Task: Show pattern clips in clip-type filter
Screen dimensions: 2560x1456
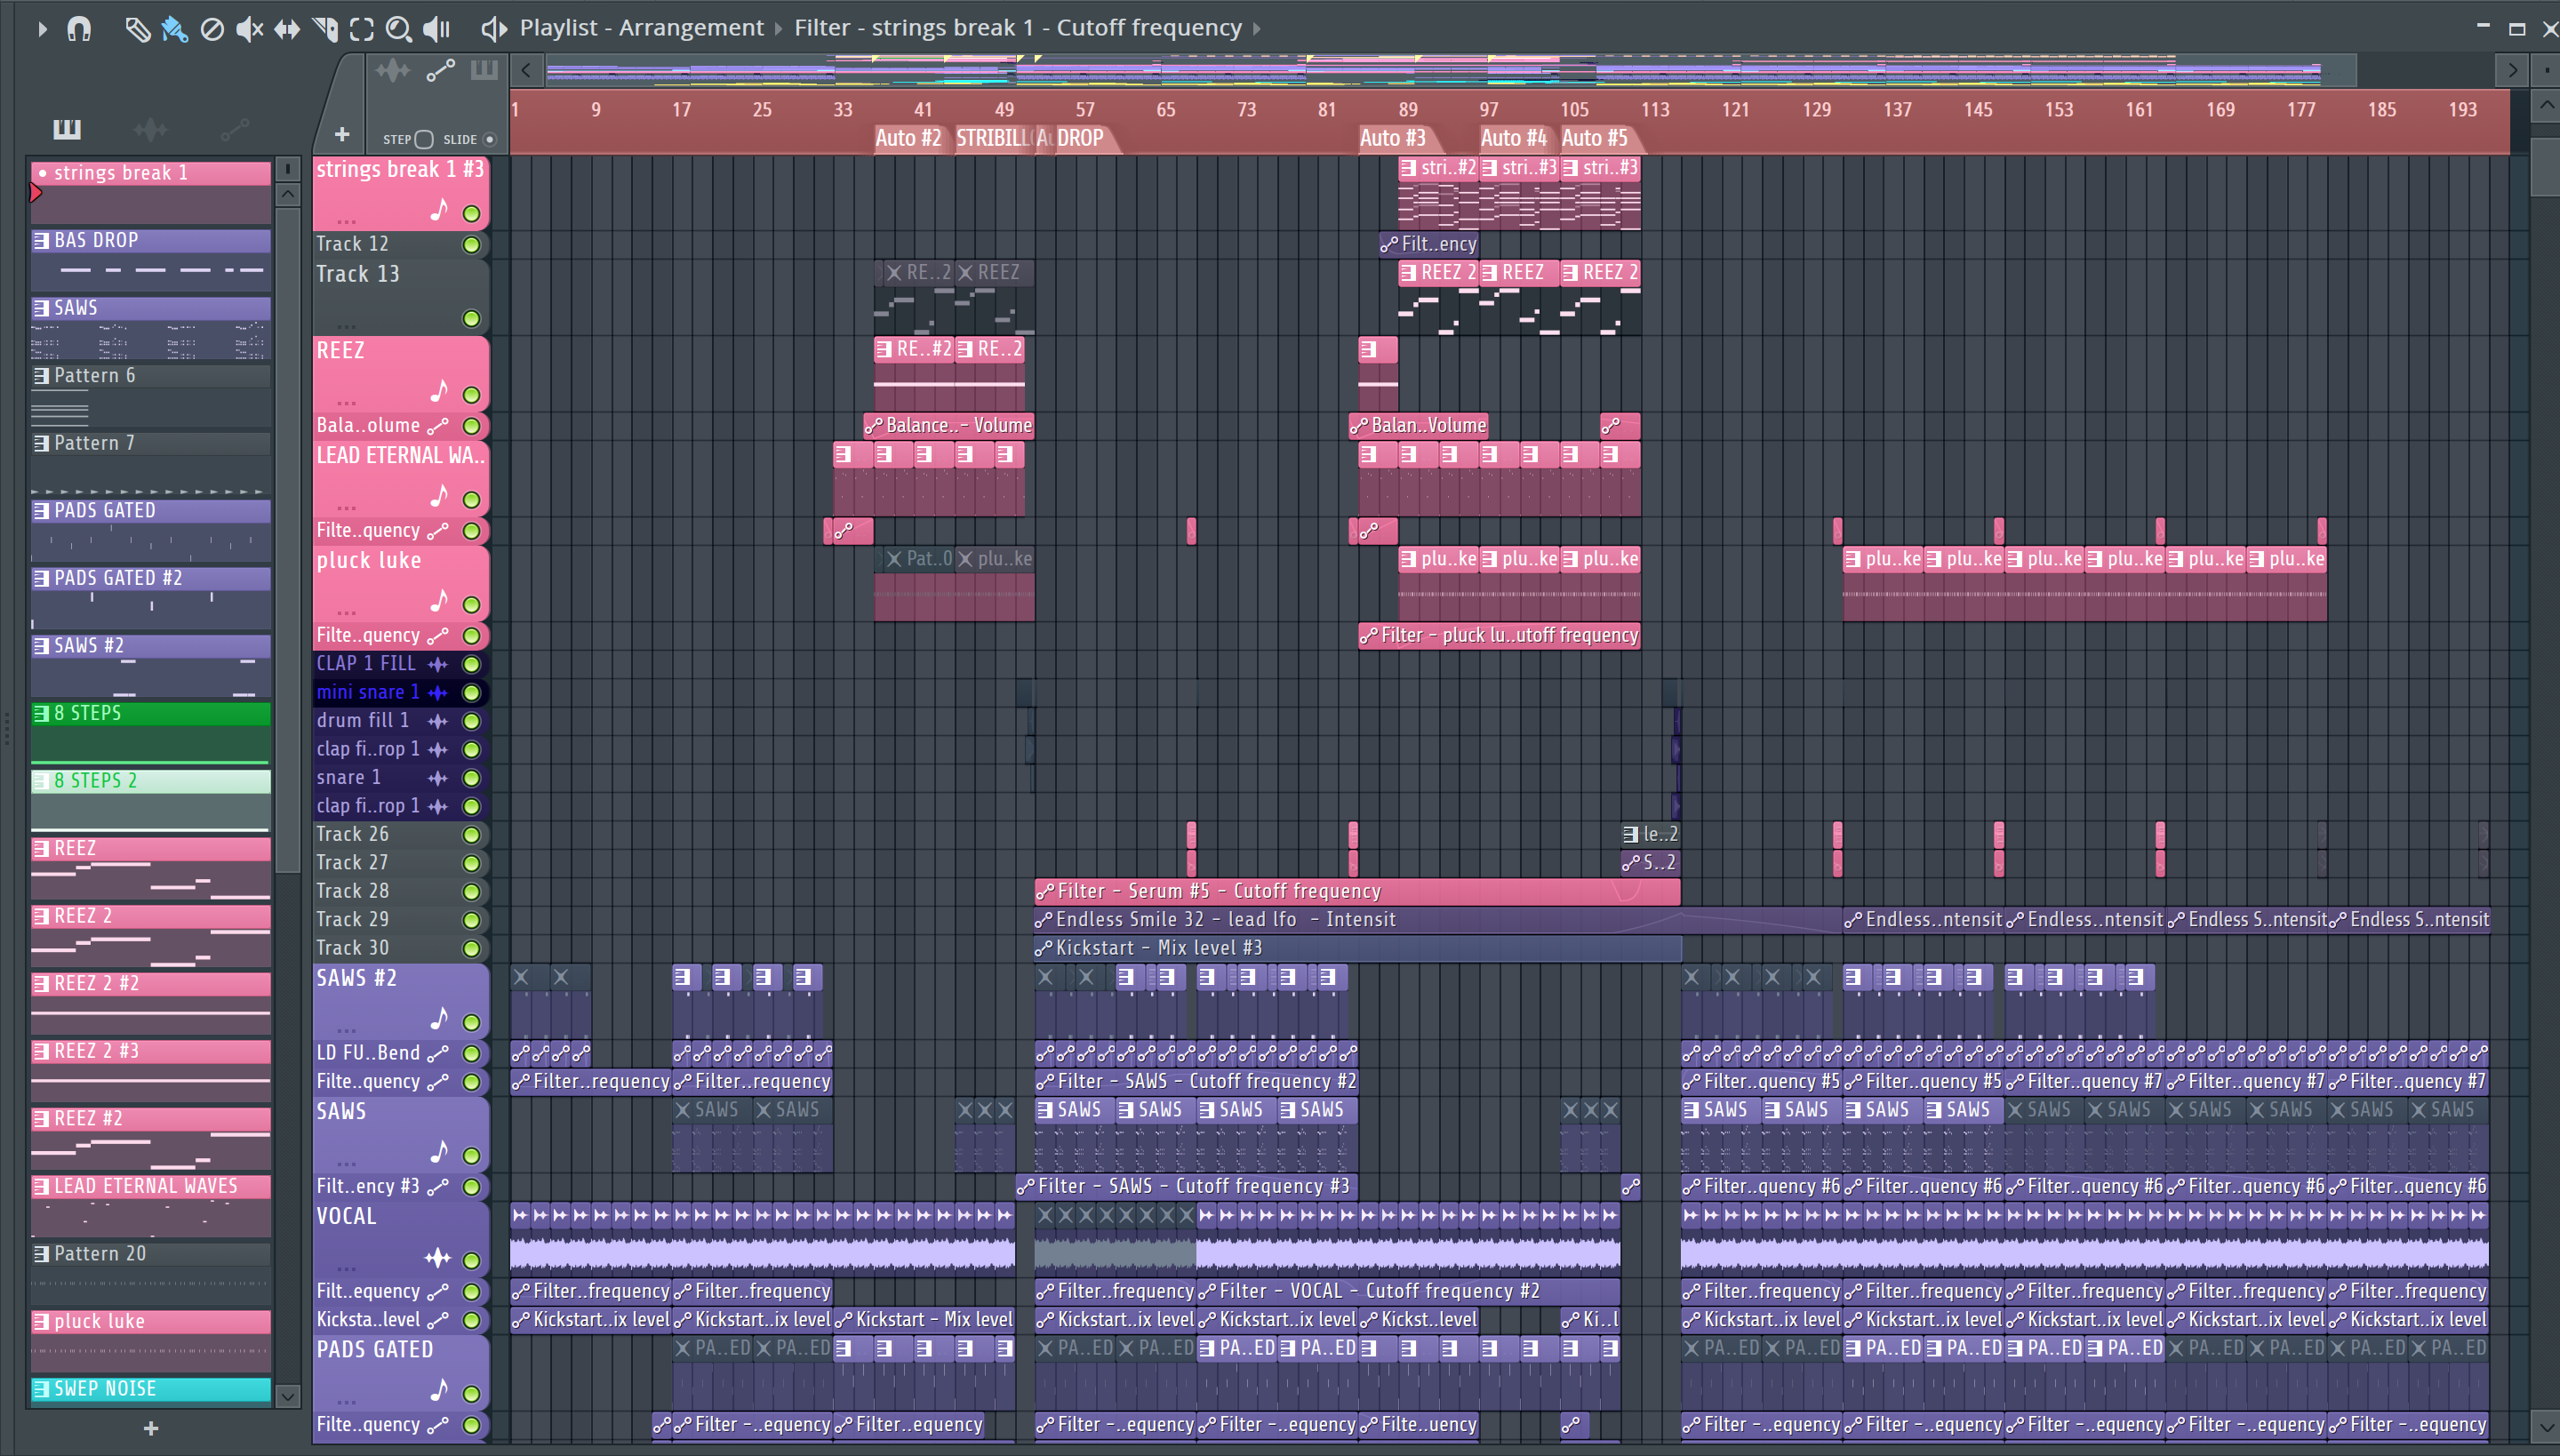Action: (x=484, y=70)
